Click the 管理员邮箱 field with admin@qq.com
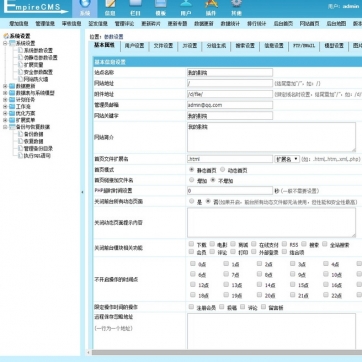This screenshot has height=362, width=362. click(x=230, y=105)
